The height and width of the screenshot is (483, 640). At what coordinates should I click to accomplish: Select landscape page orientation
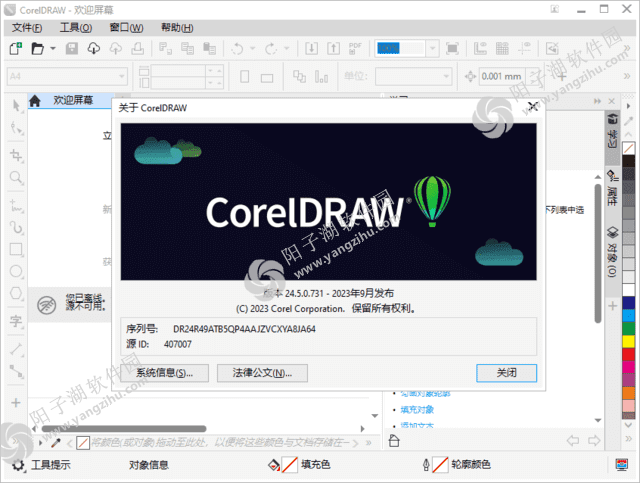coord(267,77)
